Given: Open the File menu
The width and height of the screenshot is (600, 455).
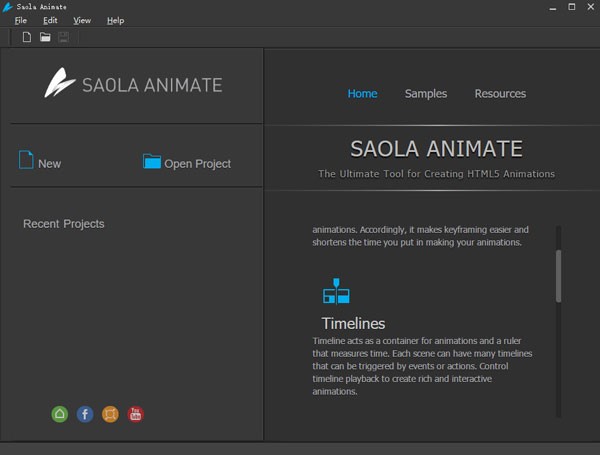Looking at the screenshot, I should (x=20, y=20).
